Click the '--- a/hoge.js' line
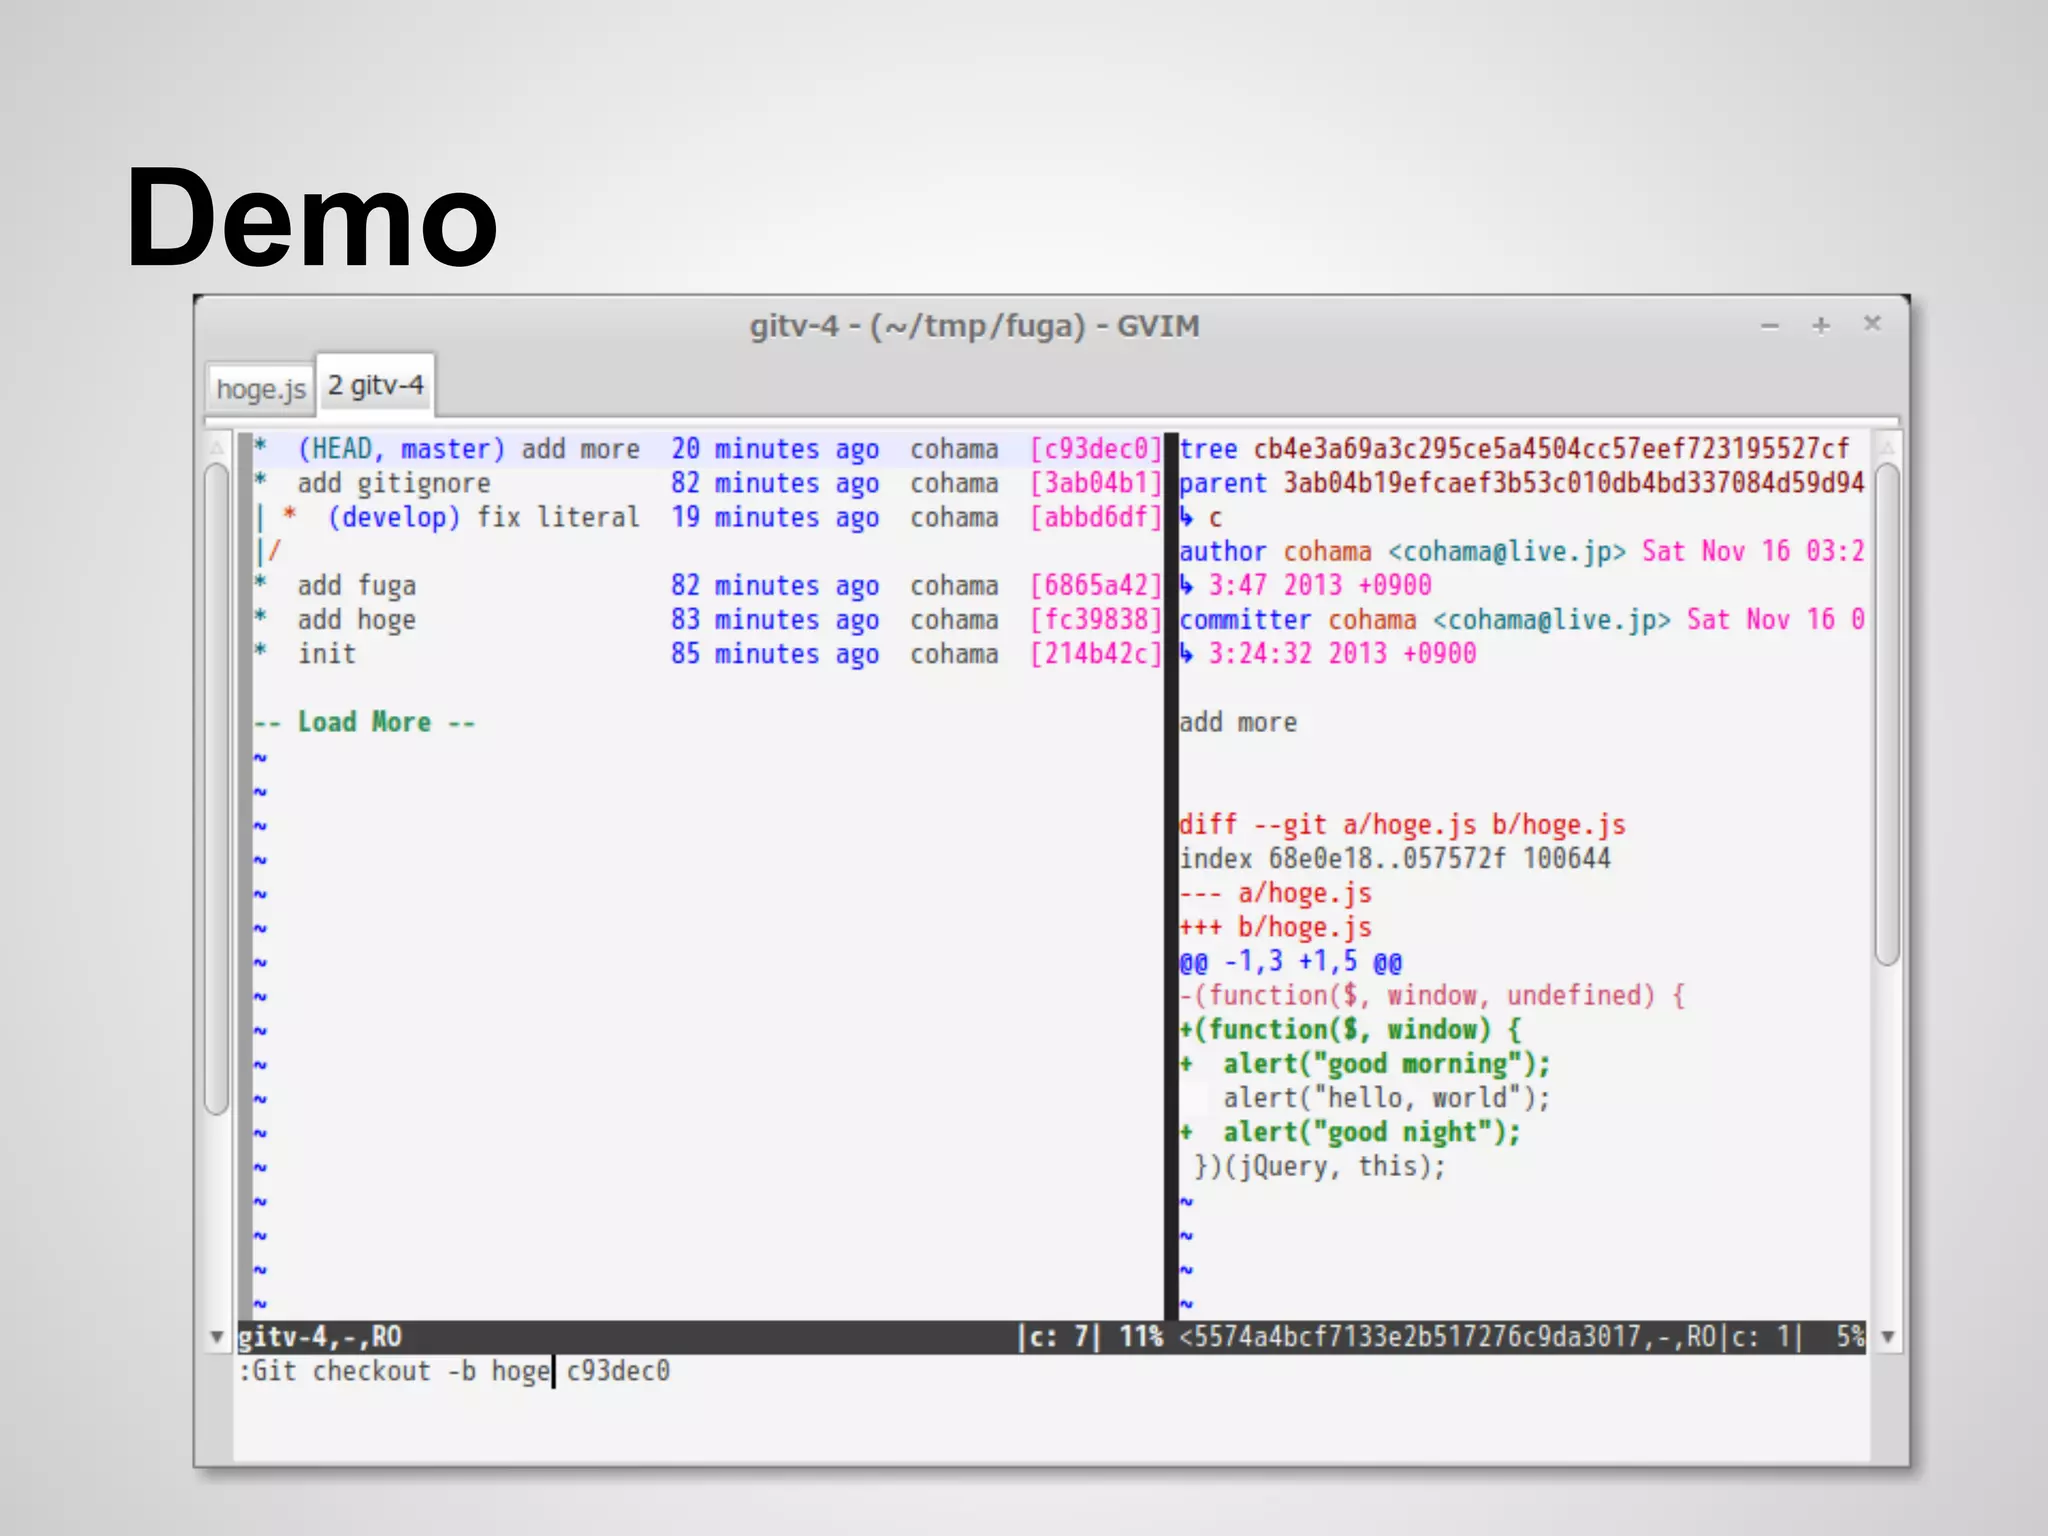 click(x=1276, y=892)
